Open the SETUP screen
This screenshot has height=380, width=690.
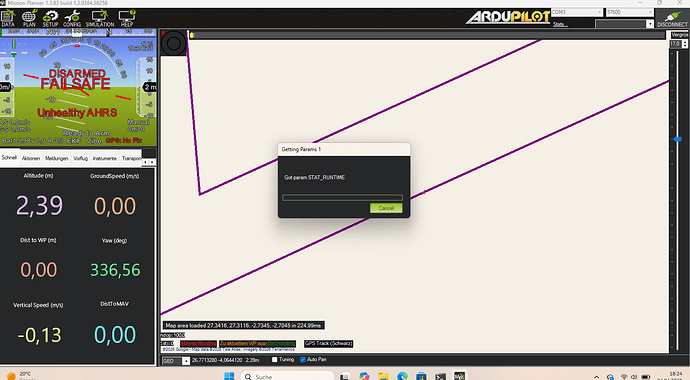50,18
